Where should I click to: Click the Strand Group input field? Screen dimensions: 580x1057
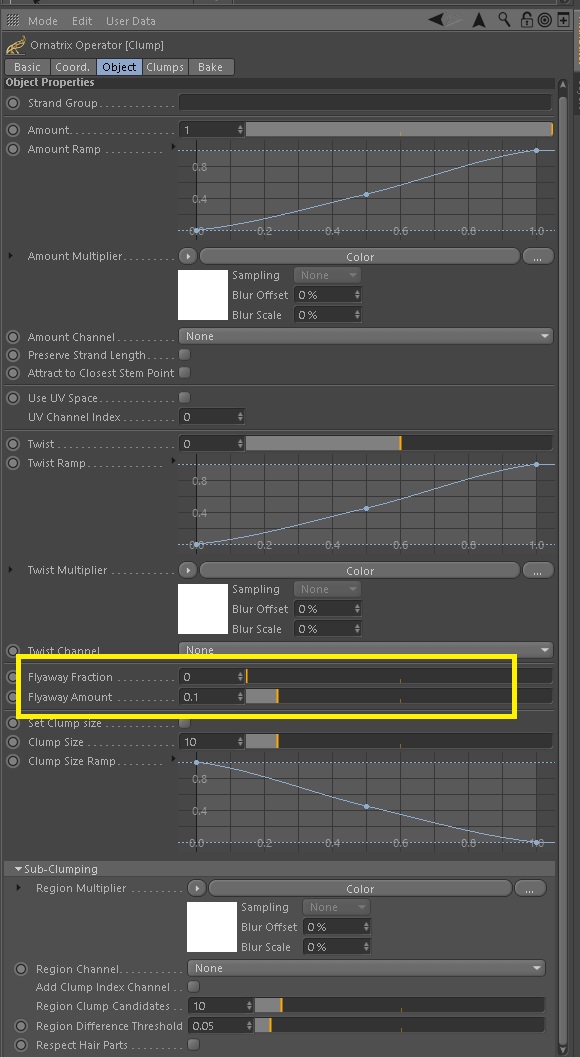pyautogui.click(x=366, y=102)
